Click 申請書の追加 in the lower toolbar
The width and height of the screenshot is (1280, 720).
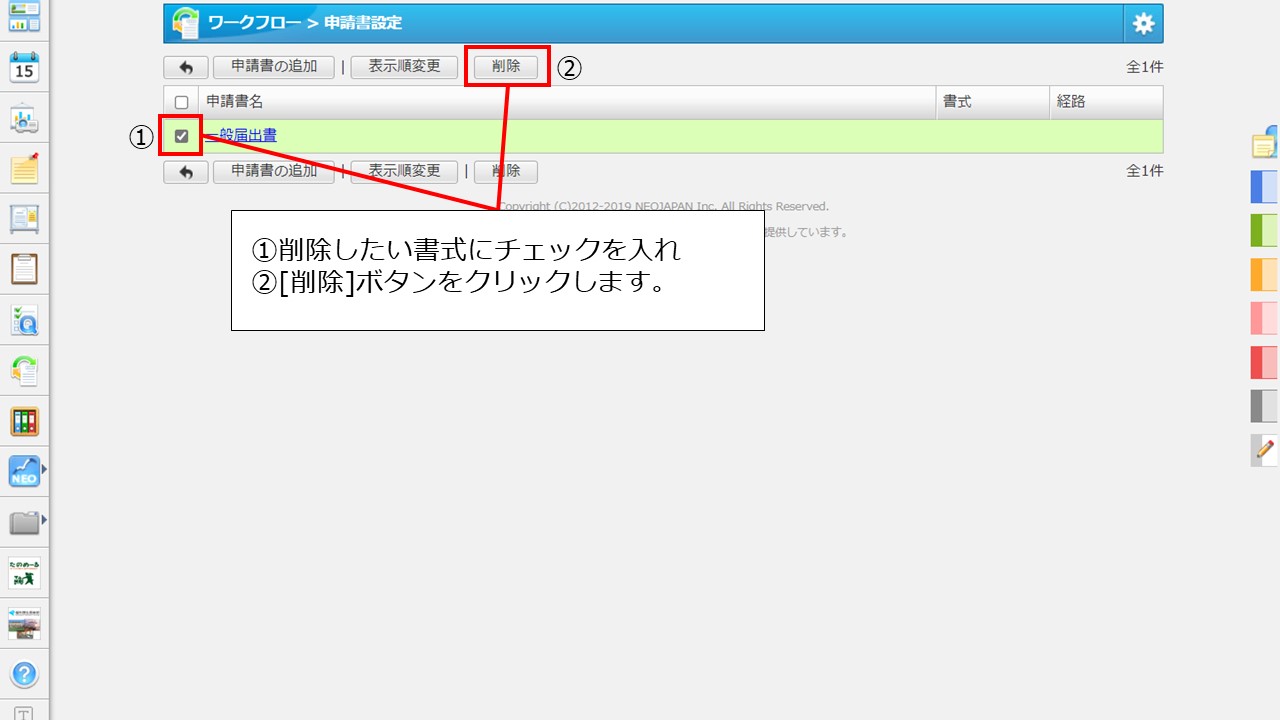274,171
